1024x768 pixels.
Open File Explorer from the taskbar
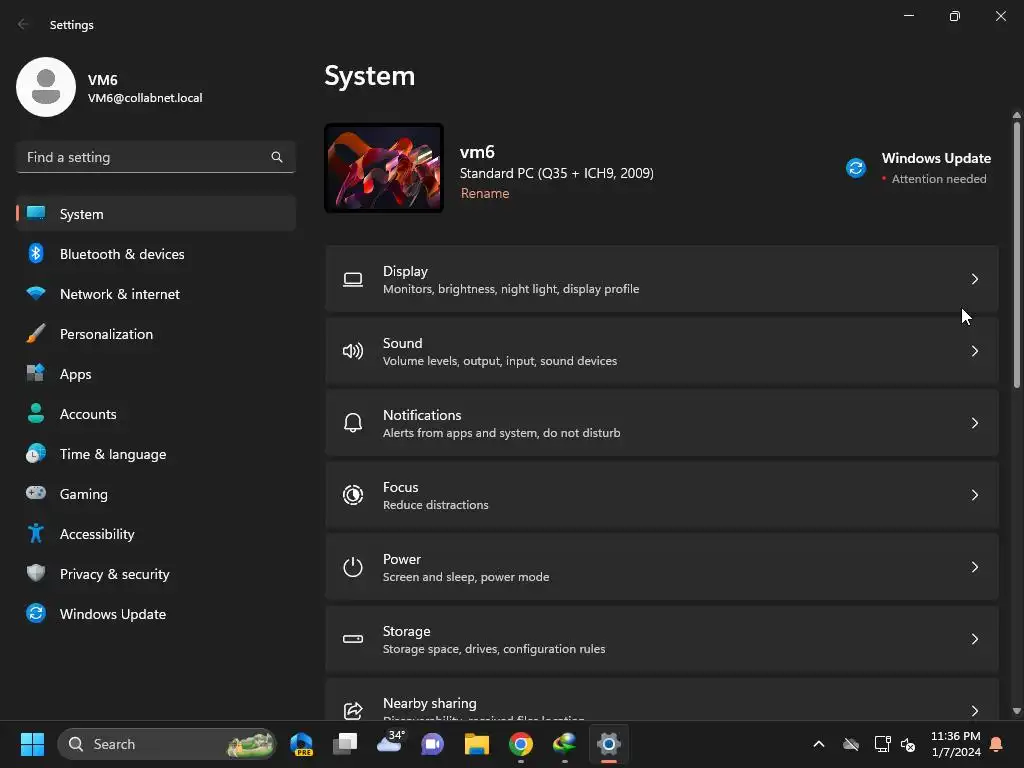[x=477, y=744]
